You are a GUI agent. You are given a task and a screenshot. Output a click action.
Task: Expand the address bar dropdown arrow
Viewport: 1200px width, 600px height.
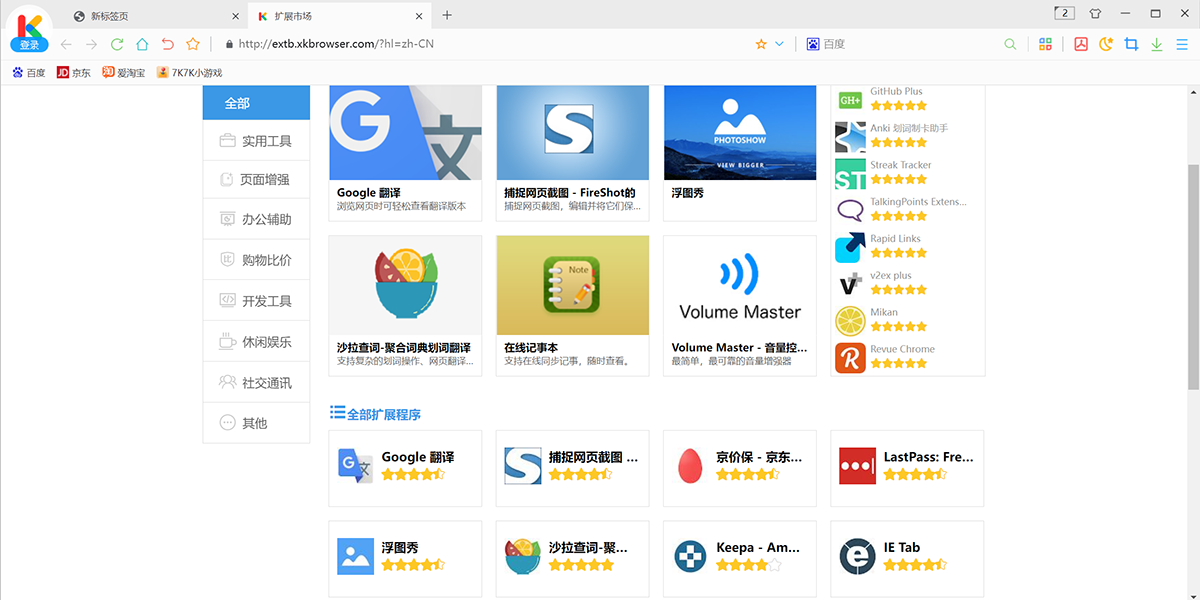point(779,44)
